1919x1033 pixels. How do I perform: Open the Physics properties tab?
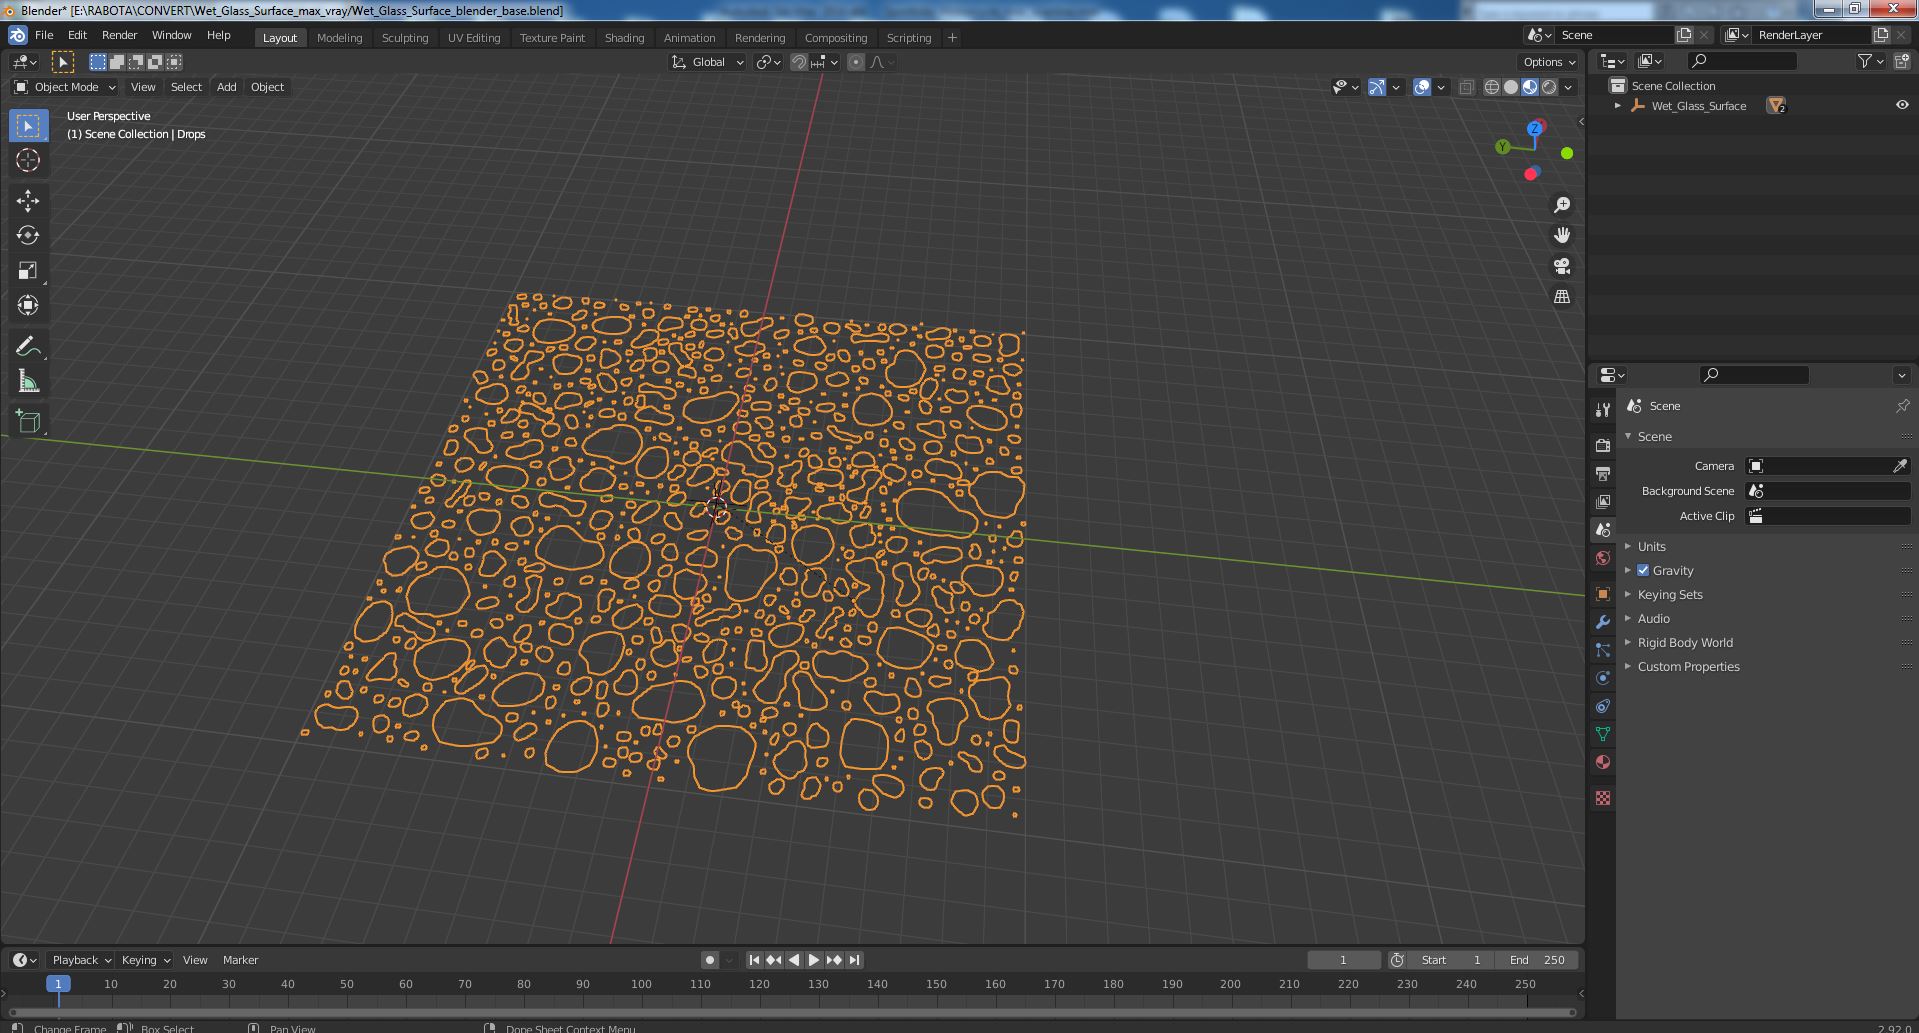tap(1603, 678)
